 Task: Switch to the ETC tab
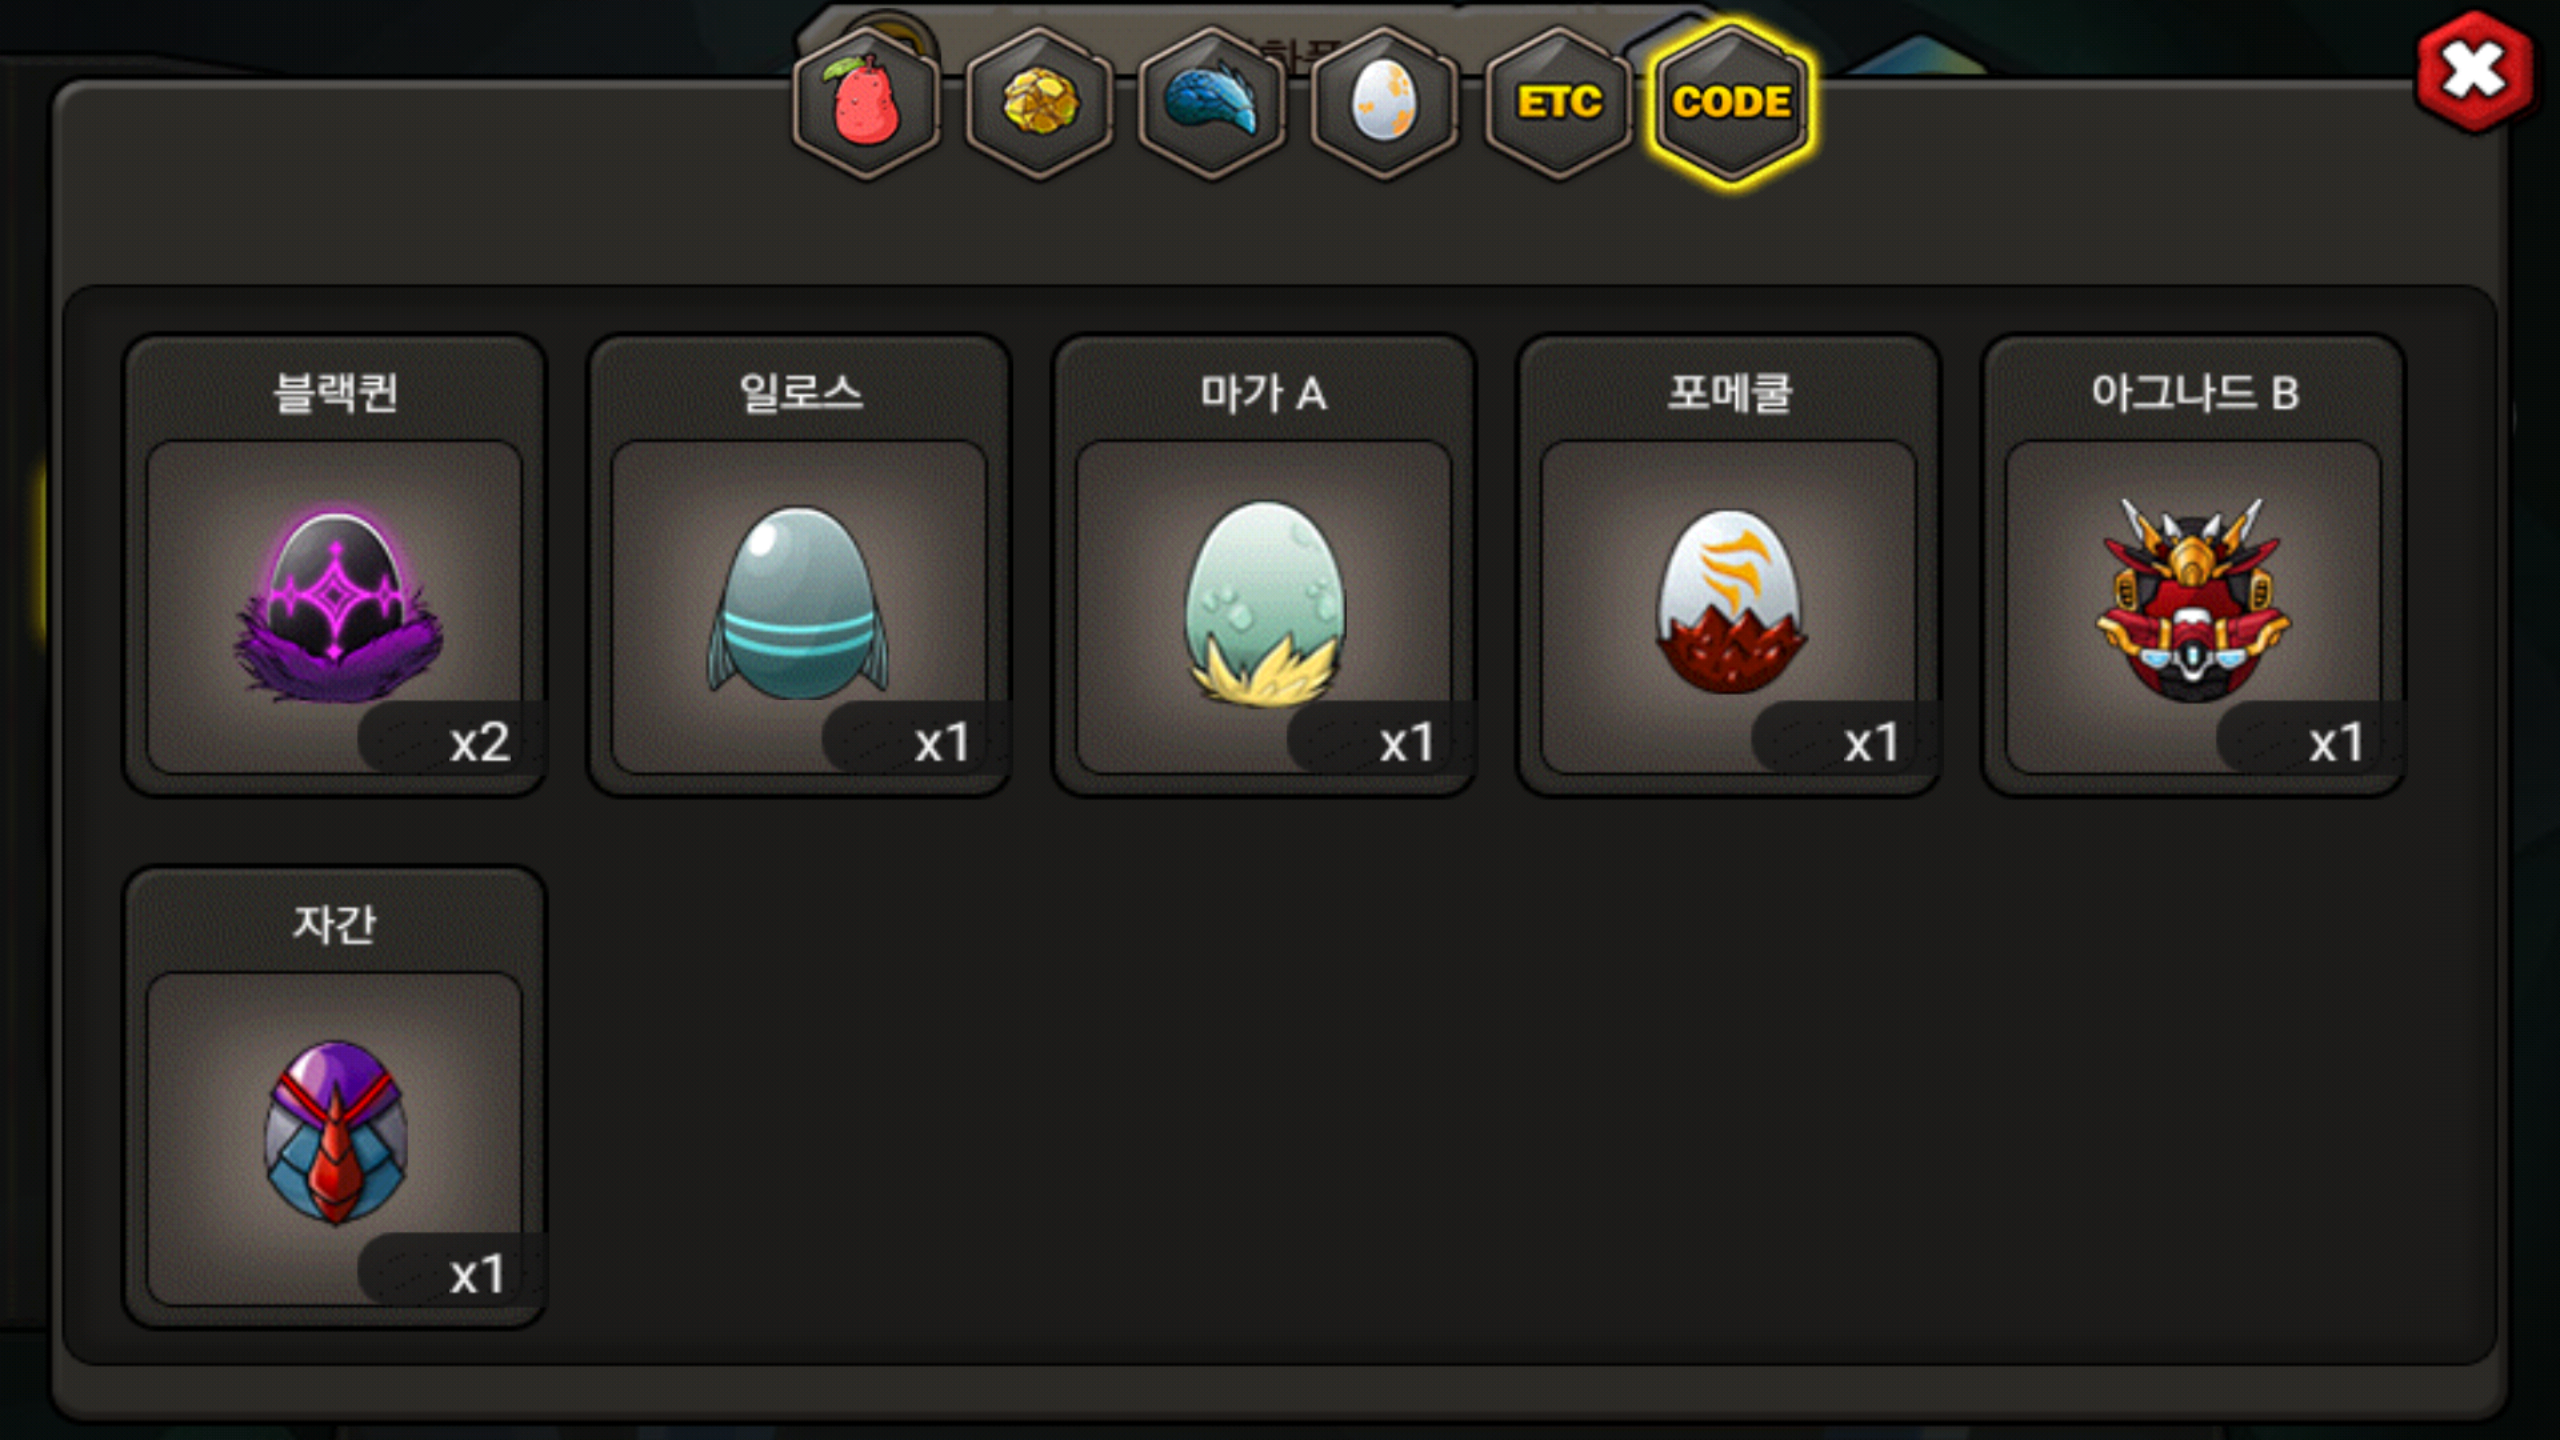coord(1558,104)
